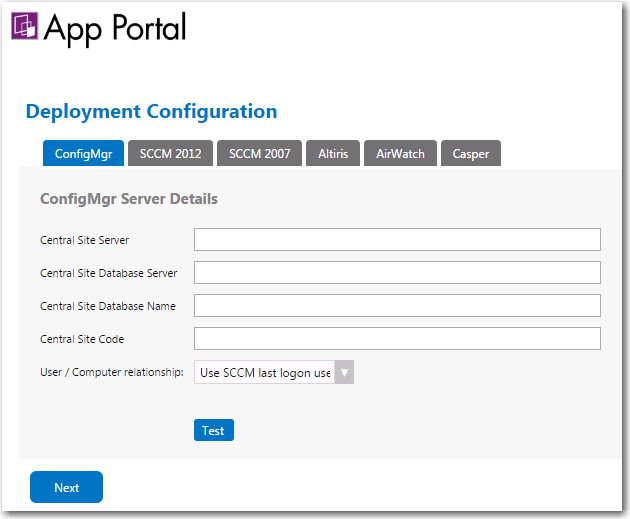Click the Central Site Server label
Image resolution: width=630 pixels, height=519 pixels.
coord(84,240)
